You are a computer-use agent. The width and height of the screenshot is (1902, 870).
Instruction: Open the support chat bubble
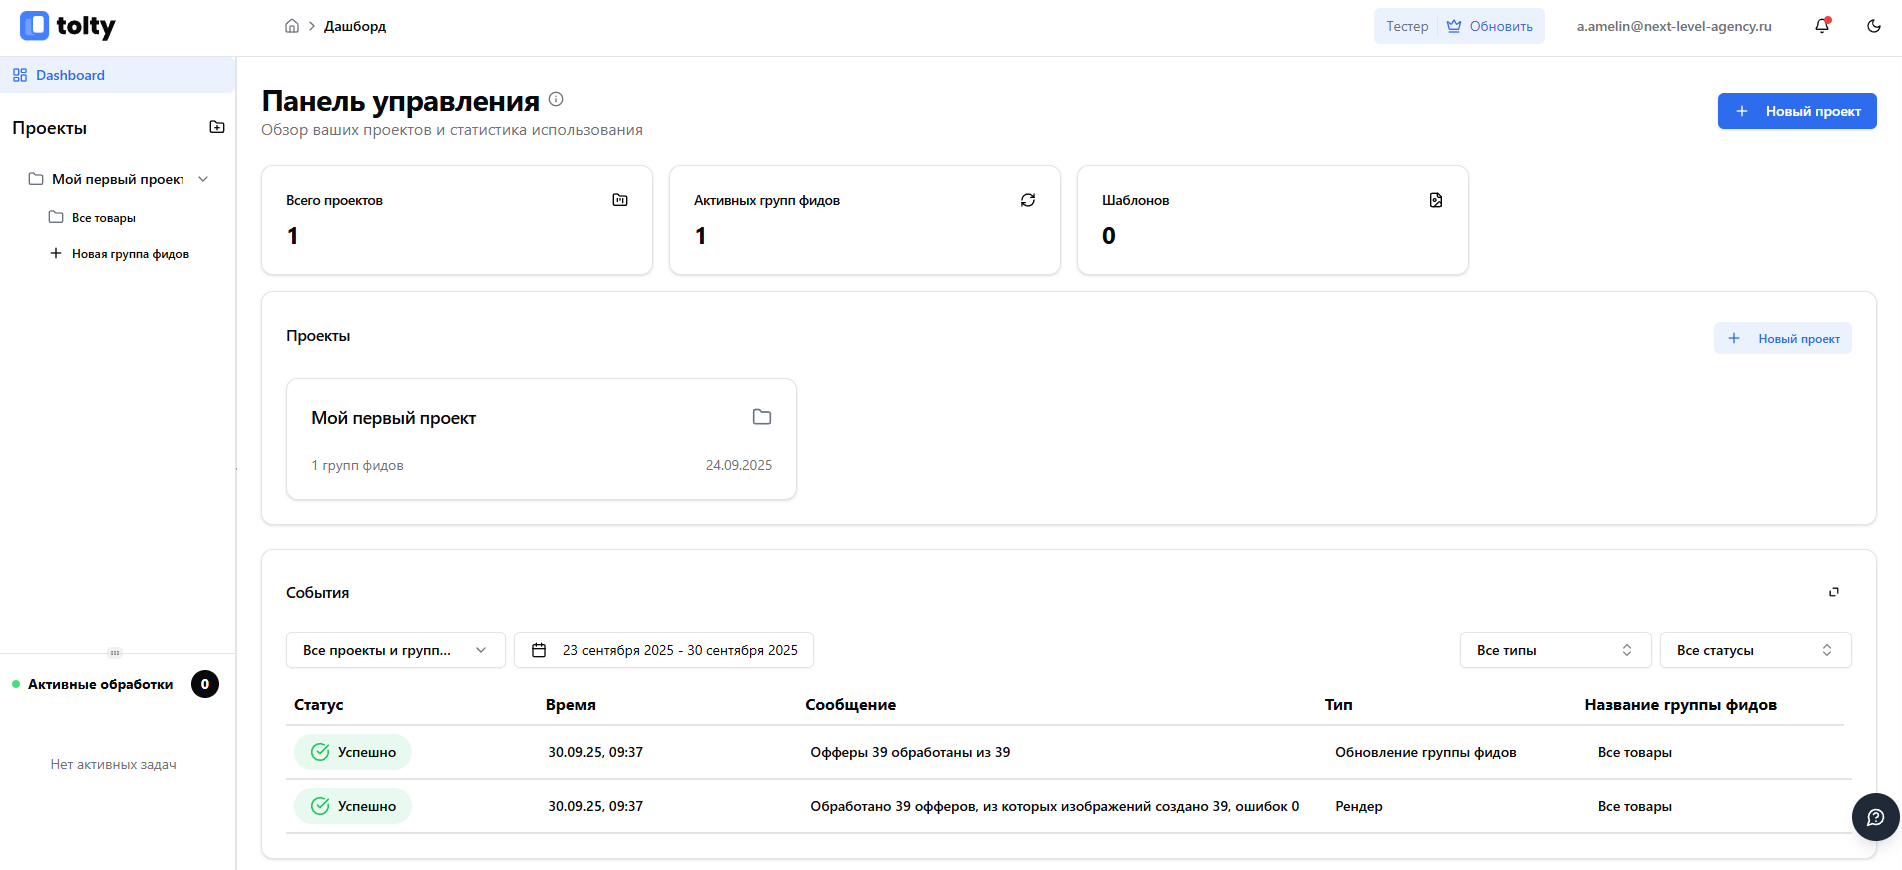(1876, 817)
